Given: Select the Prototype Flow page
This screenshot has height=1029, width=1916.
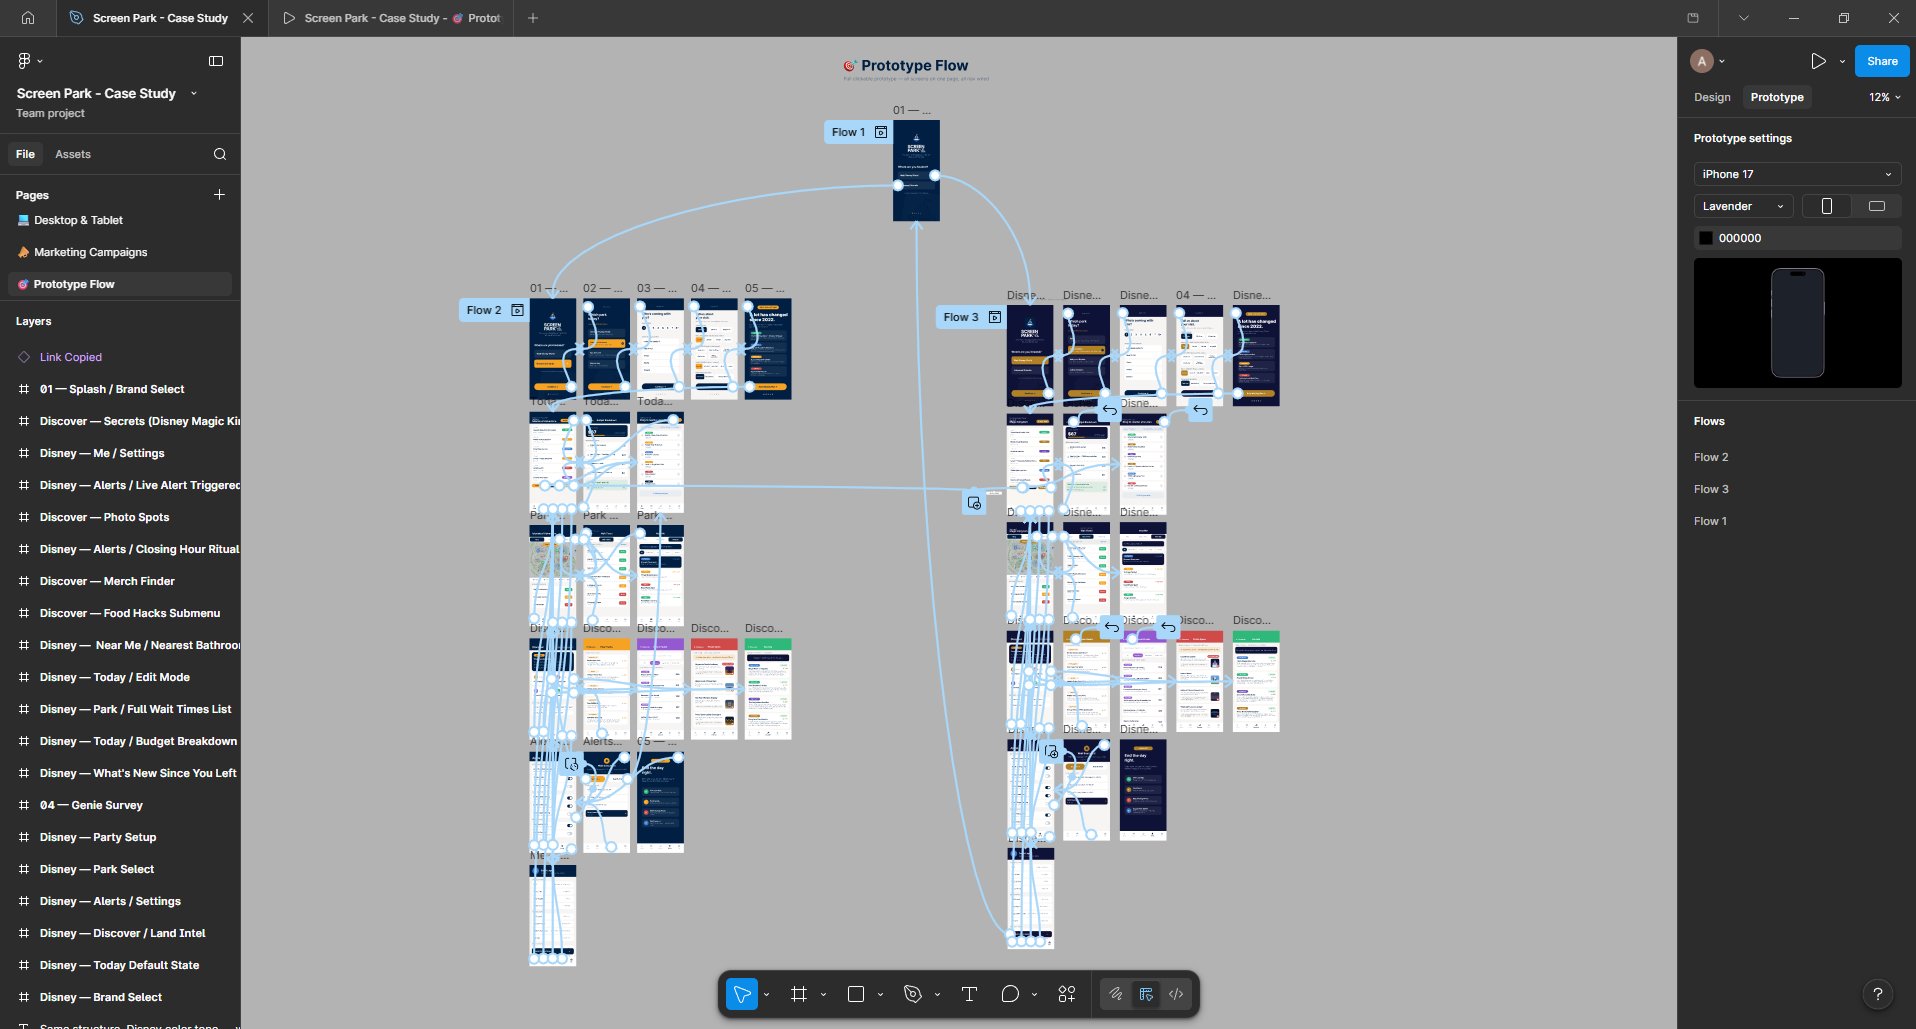Looking at the screenshot, I should [x=120, y=284].
